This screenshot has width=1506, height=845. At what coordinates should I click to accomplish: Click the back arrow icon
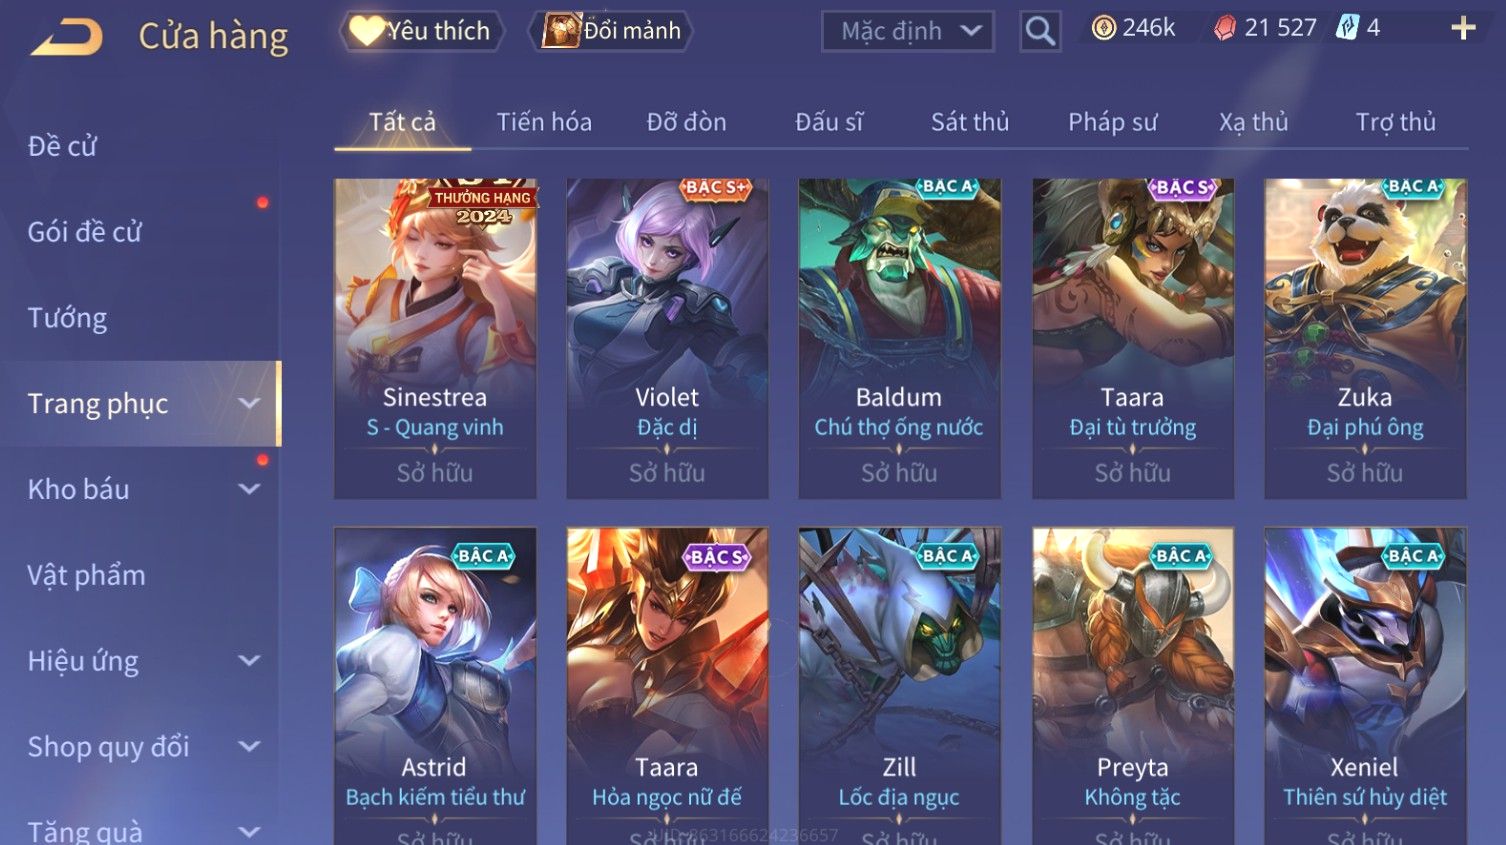pyautogui.click(x=66, y=37)
